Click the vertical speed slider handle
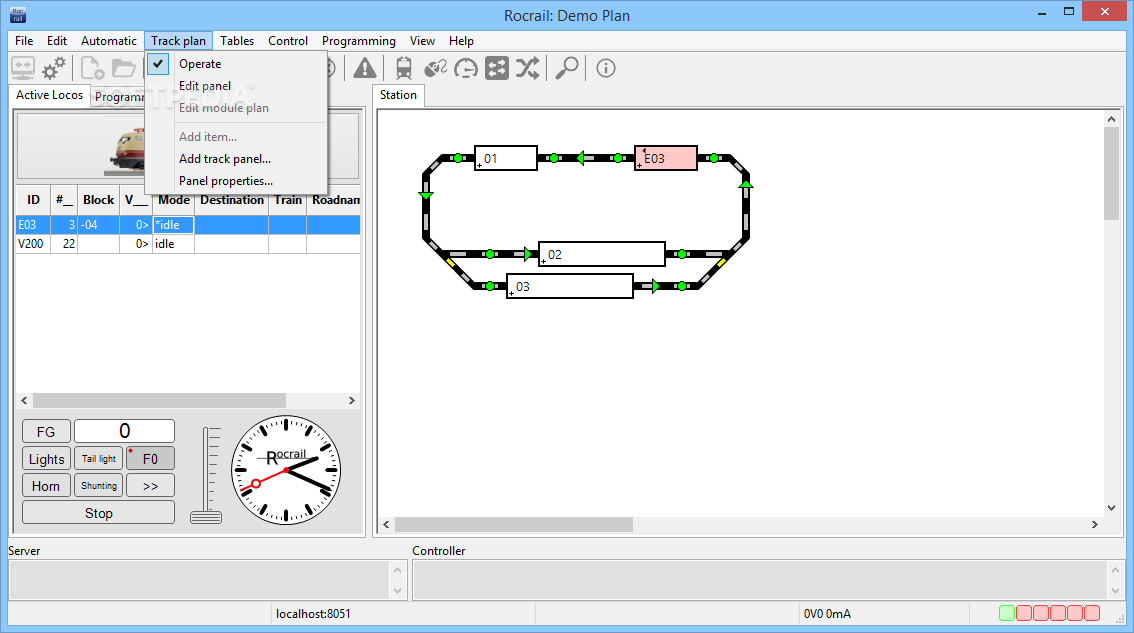The width and height of the screenshot is (1134, 633). [206, 517]
